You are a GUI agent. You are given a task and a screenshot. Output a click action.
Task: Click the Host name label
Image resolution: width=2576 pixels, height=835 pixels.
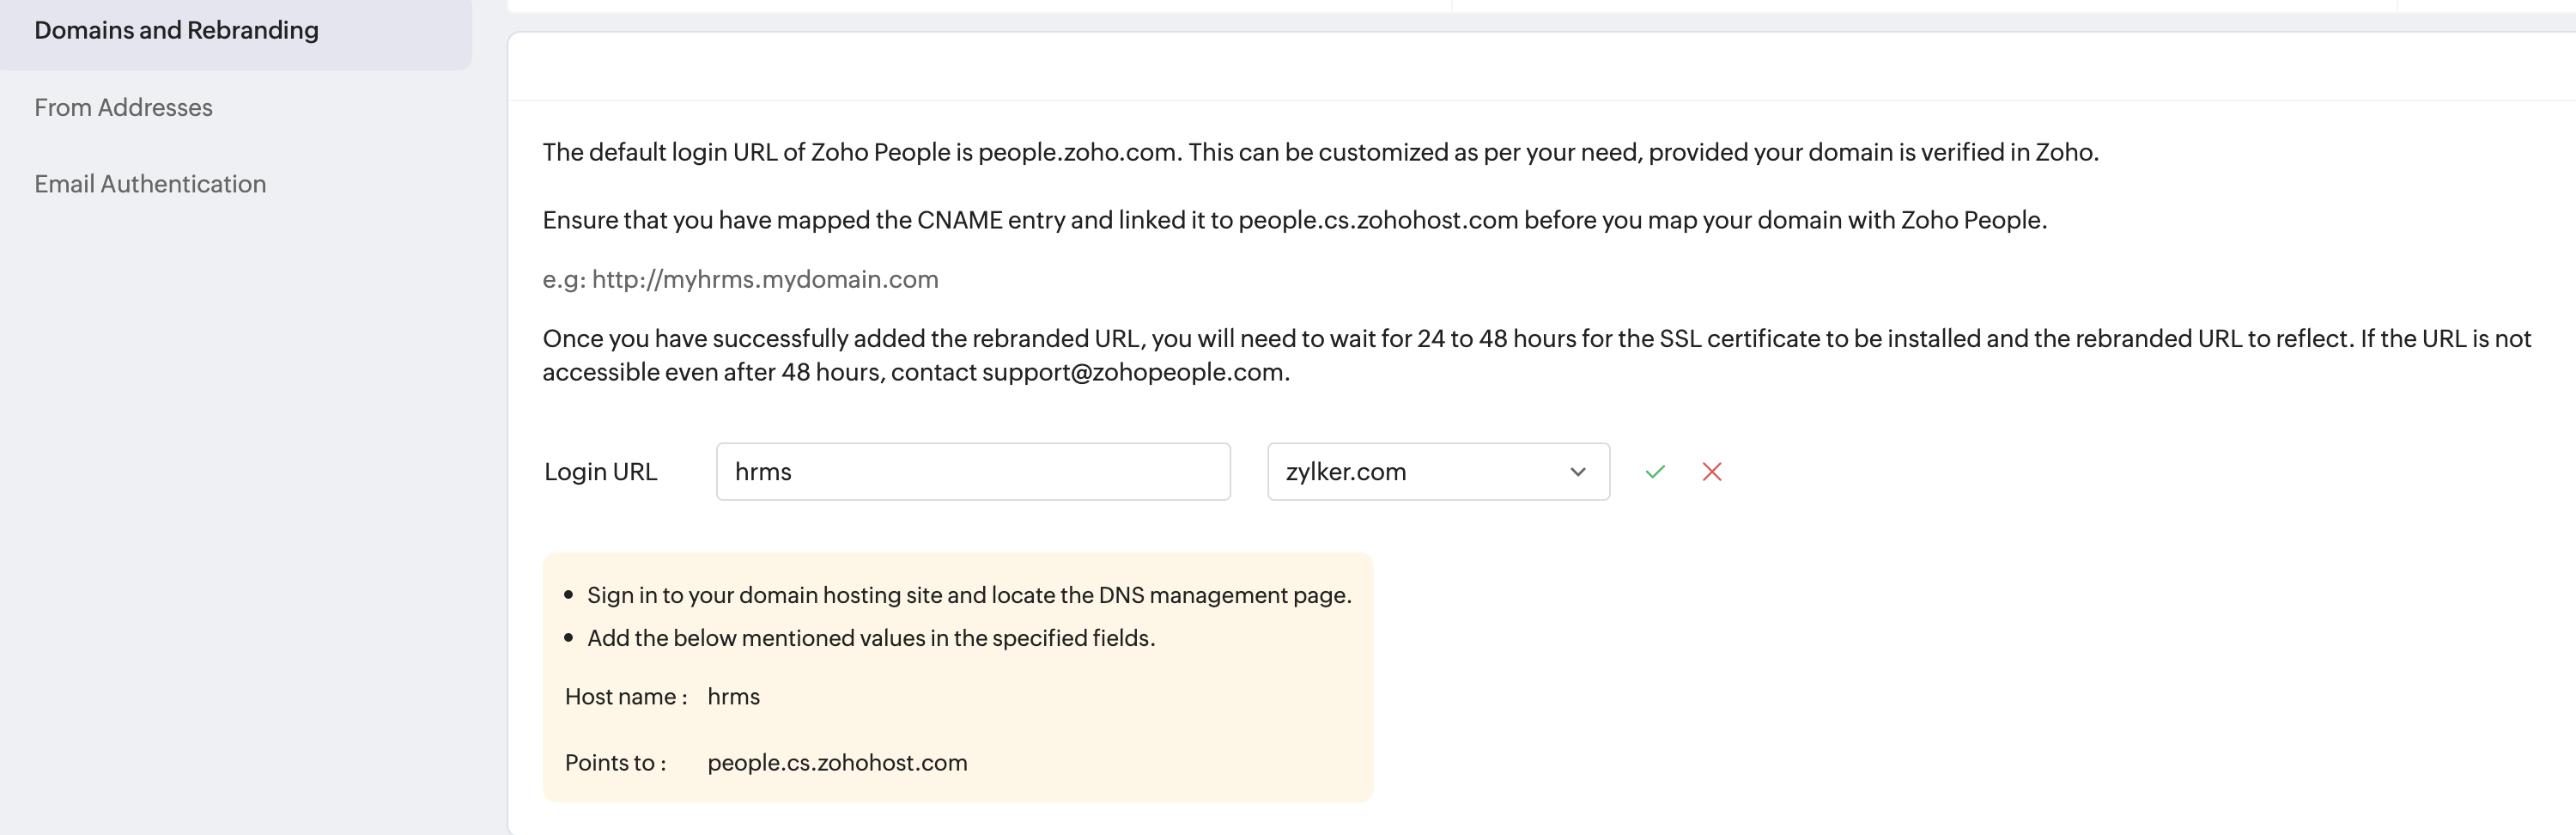(625, 697)
